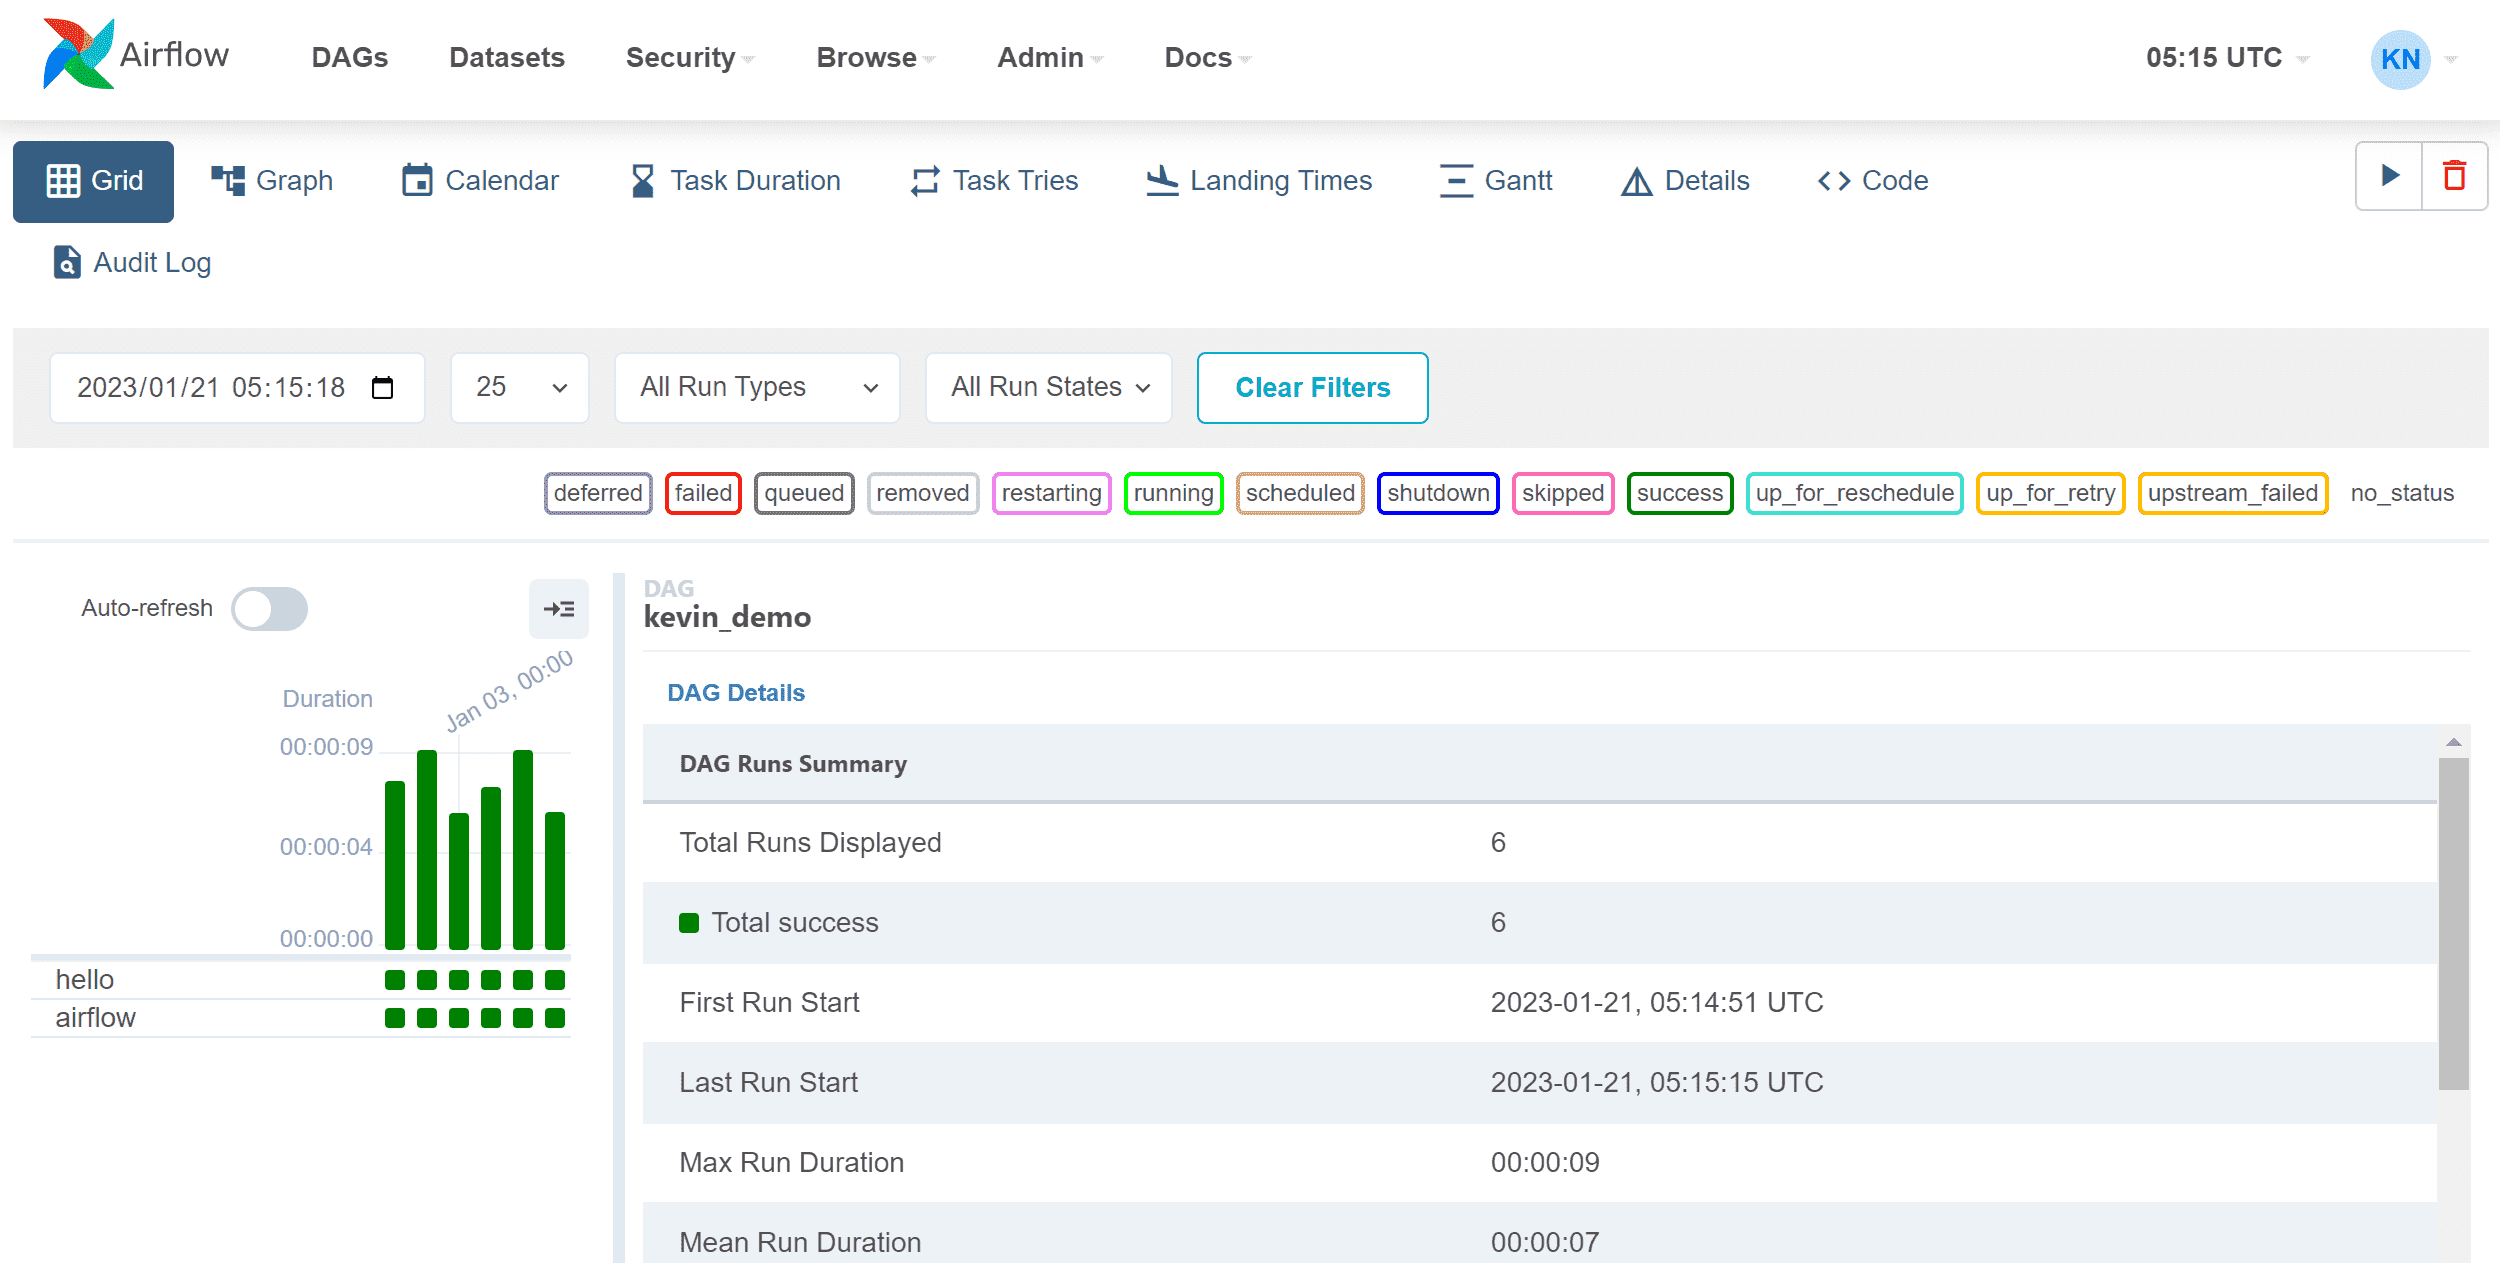
Task: Click the Airflow pinwheel logo
Action: 78,54
